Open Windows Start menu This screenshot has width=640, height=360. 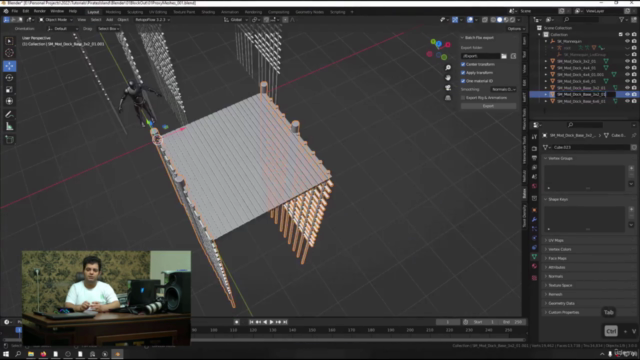tap(6, 354)
